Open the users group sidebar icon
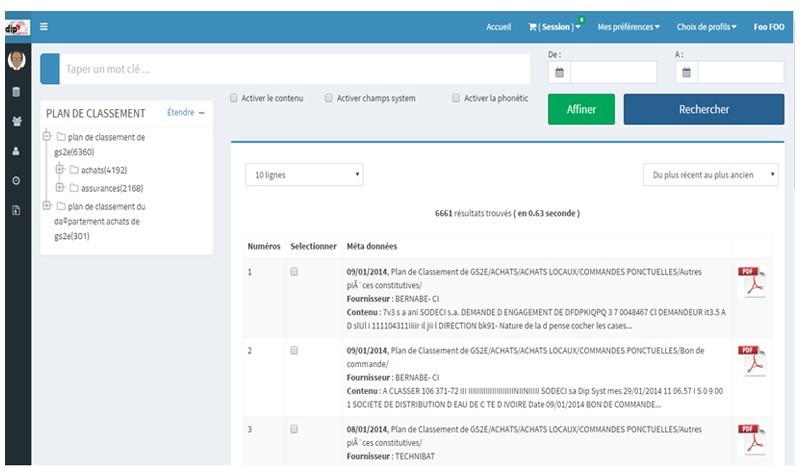This screenshot has width=800, height=468. [x=17, y=121]
